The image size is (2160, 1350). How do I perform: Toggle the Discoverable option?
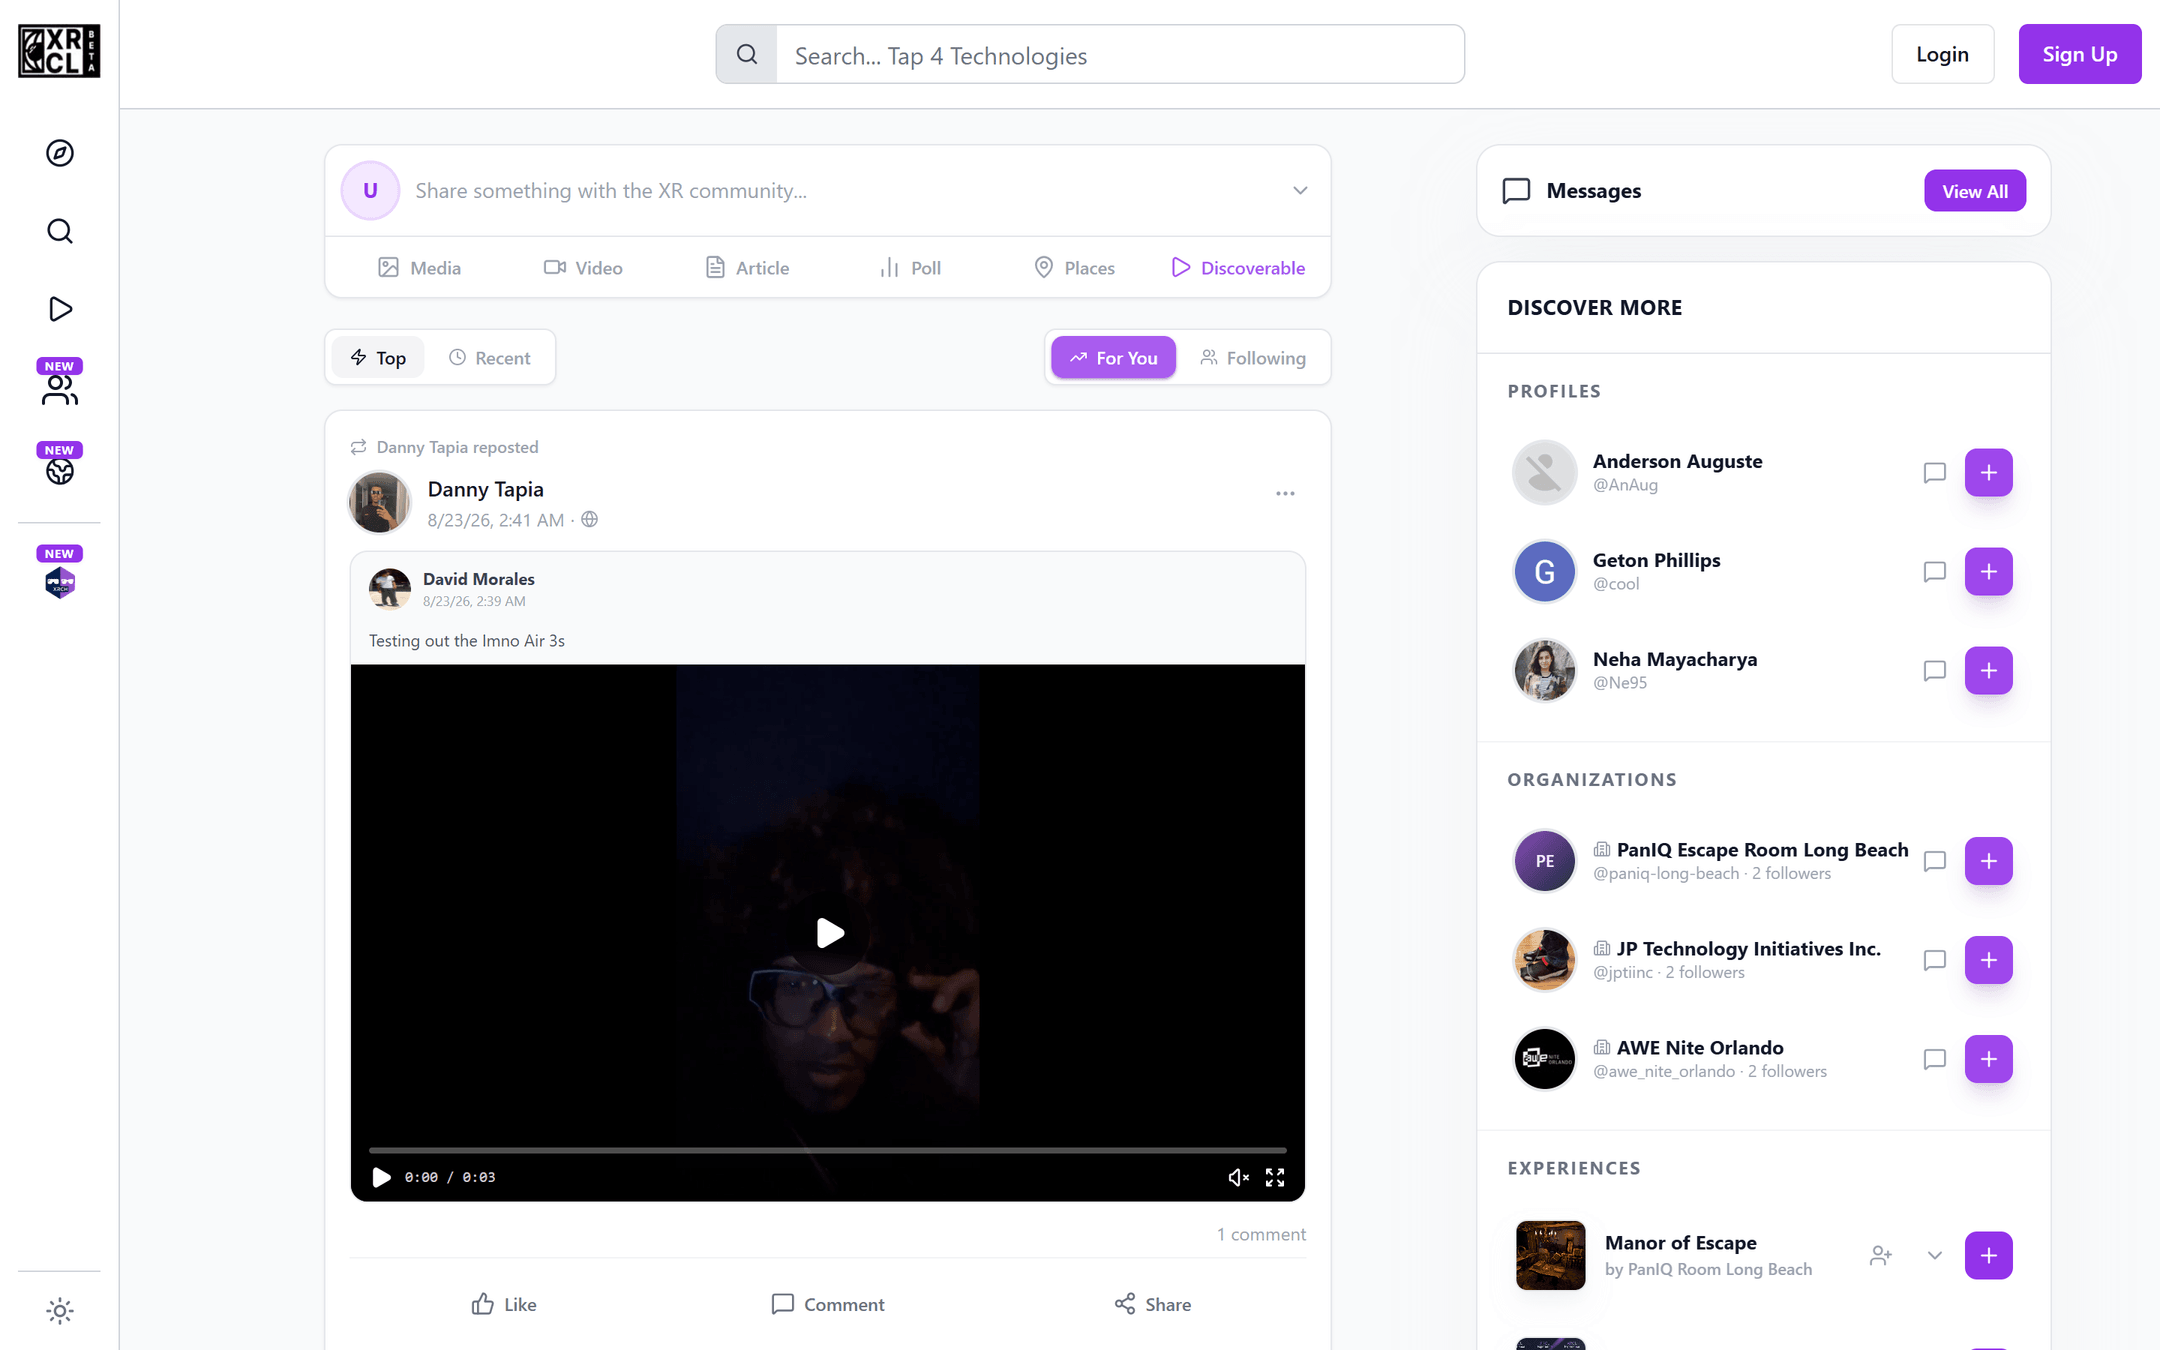click(1238, 267)
